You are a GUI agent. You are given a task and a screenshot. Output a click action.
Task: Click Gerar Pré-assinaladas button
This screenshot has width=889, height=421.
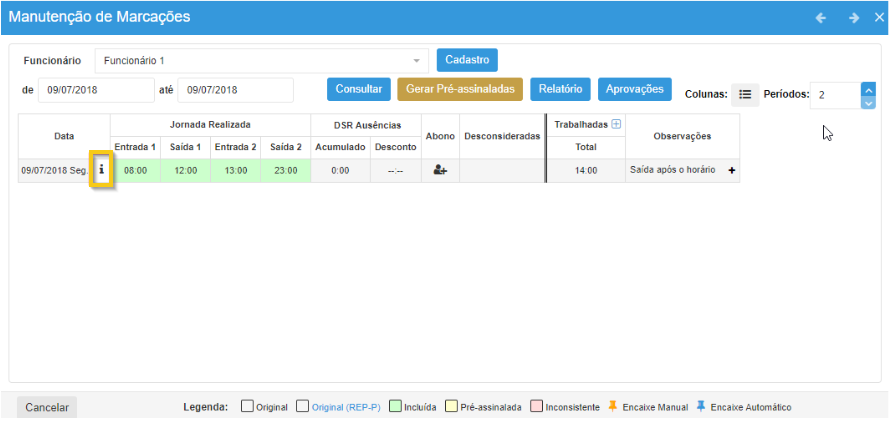(460, 89)
